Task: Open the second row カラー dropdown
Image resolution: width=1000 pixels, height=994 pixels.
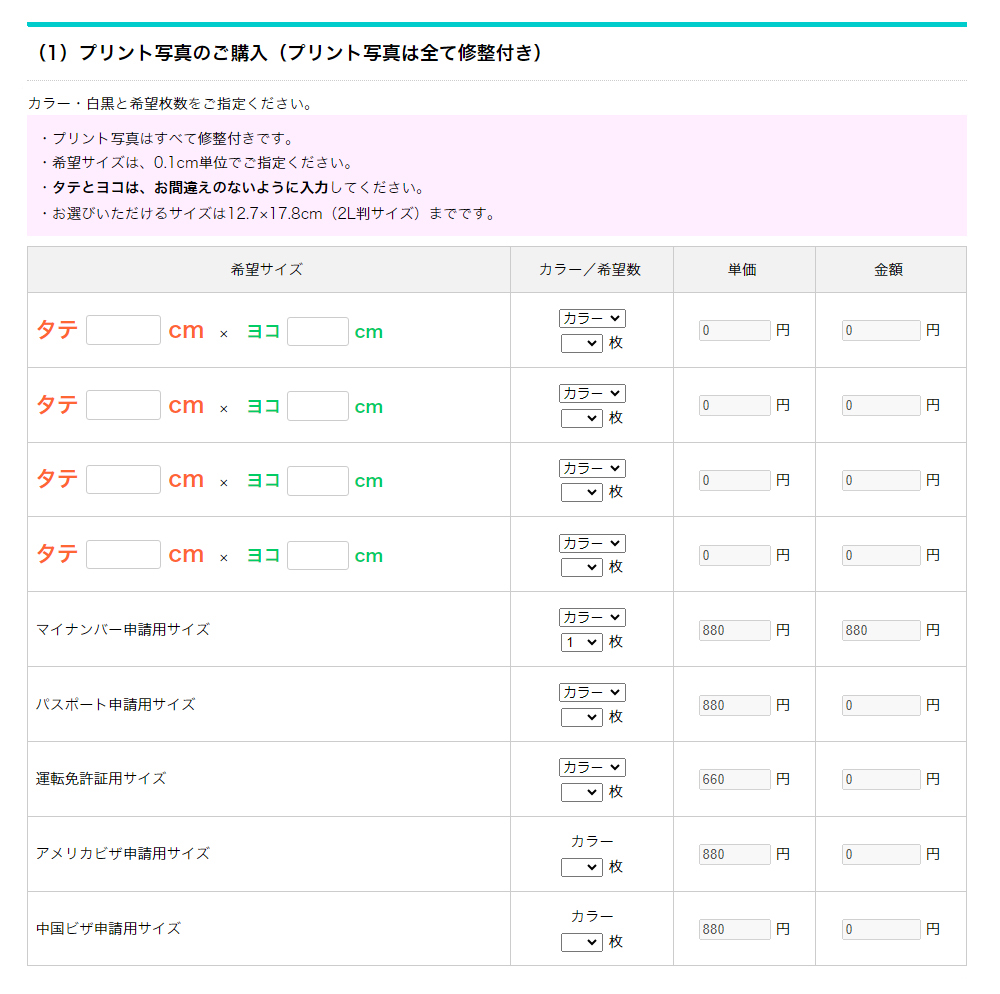Action: [x=592, y=393]
